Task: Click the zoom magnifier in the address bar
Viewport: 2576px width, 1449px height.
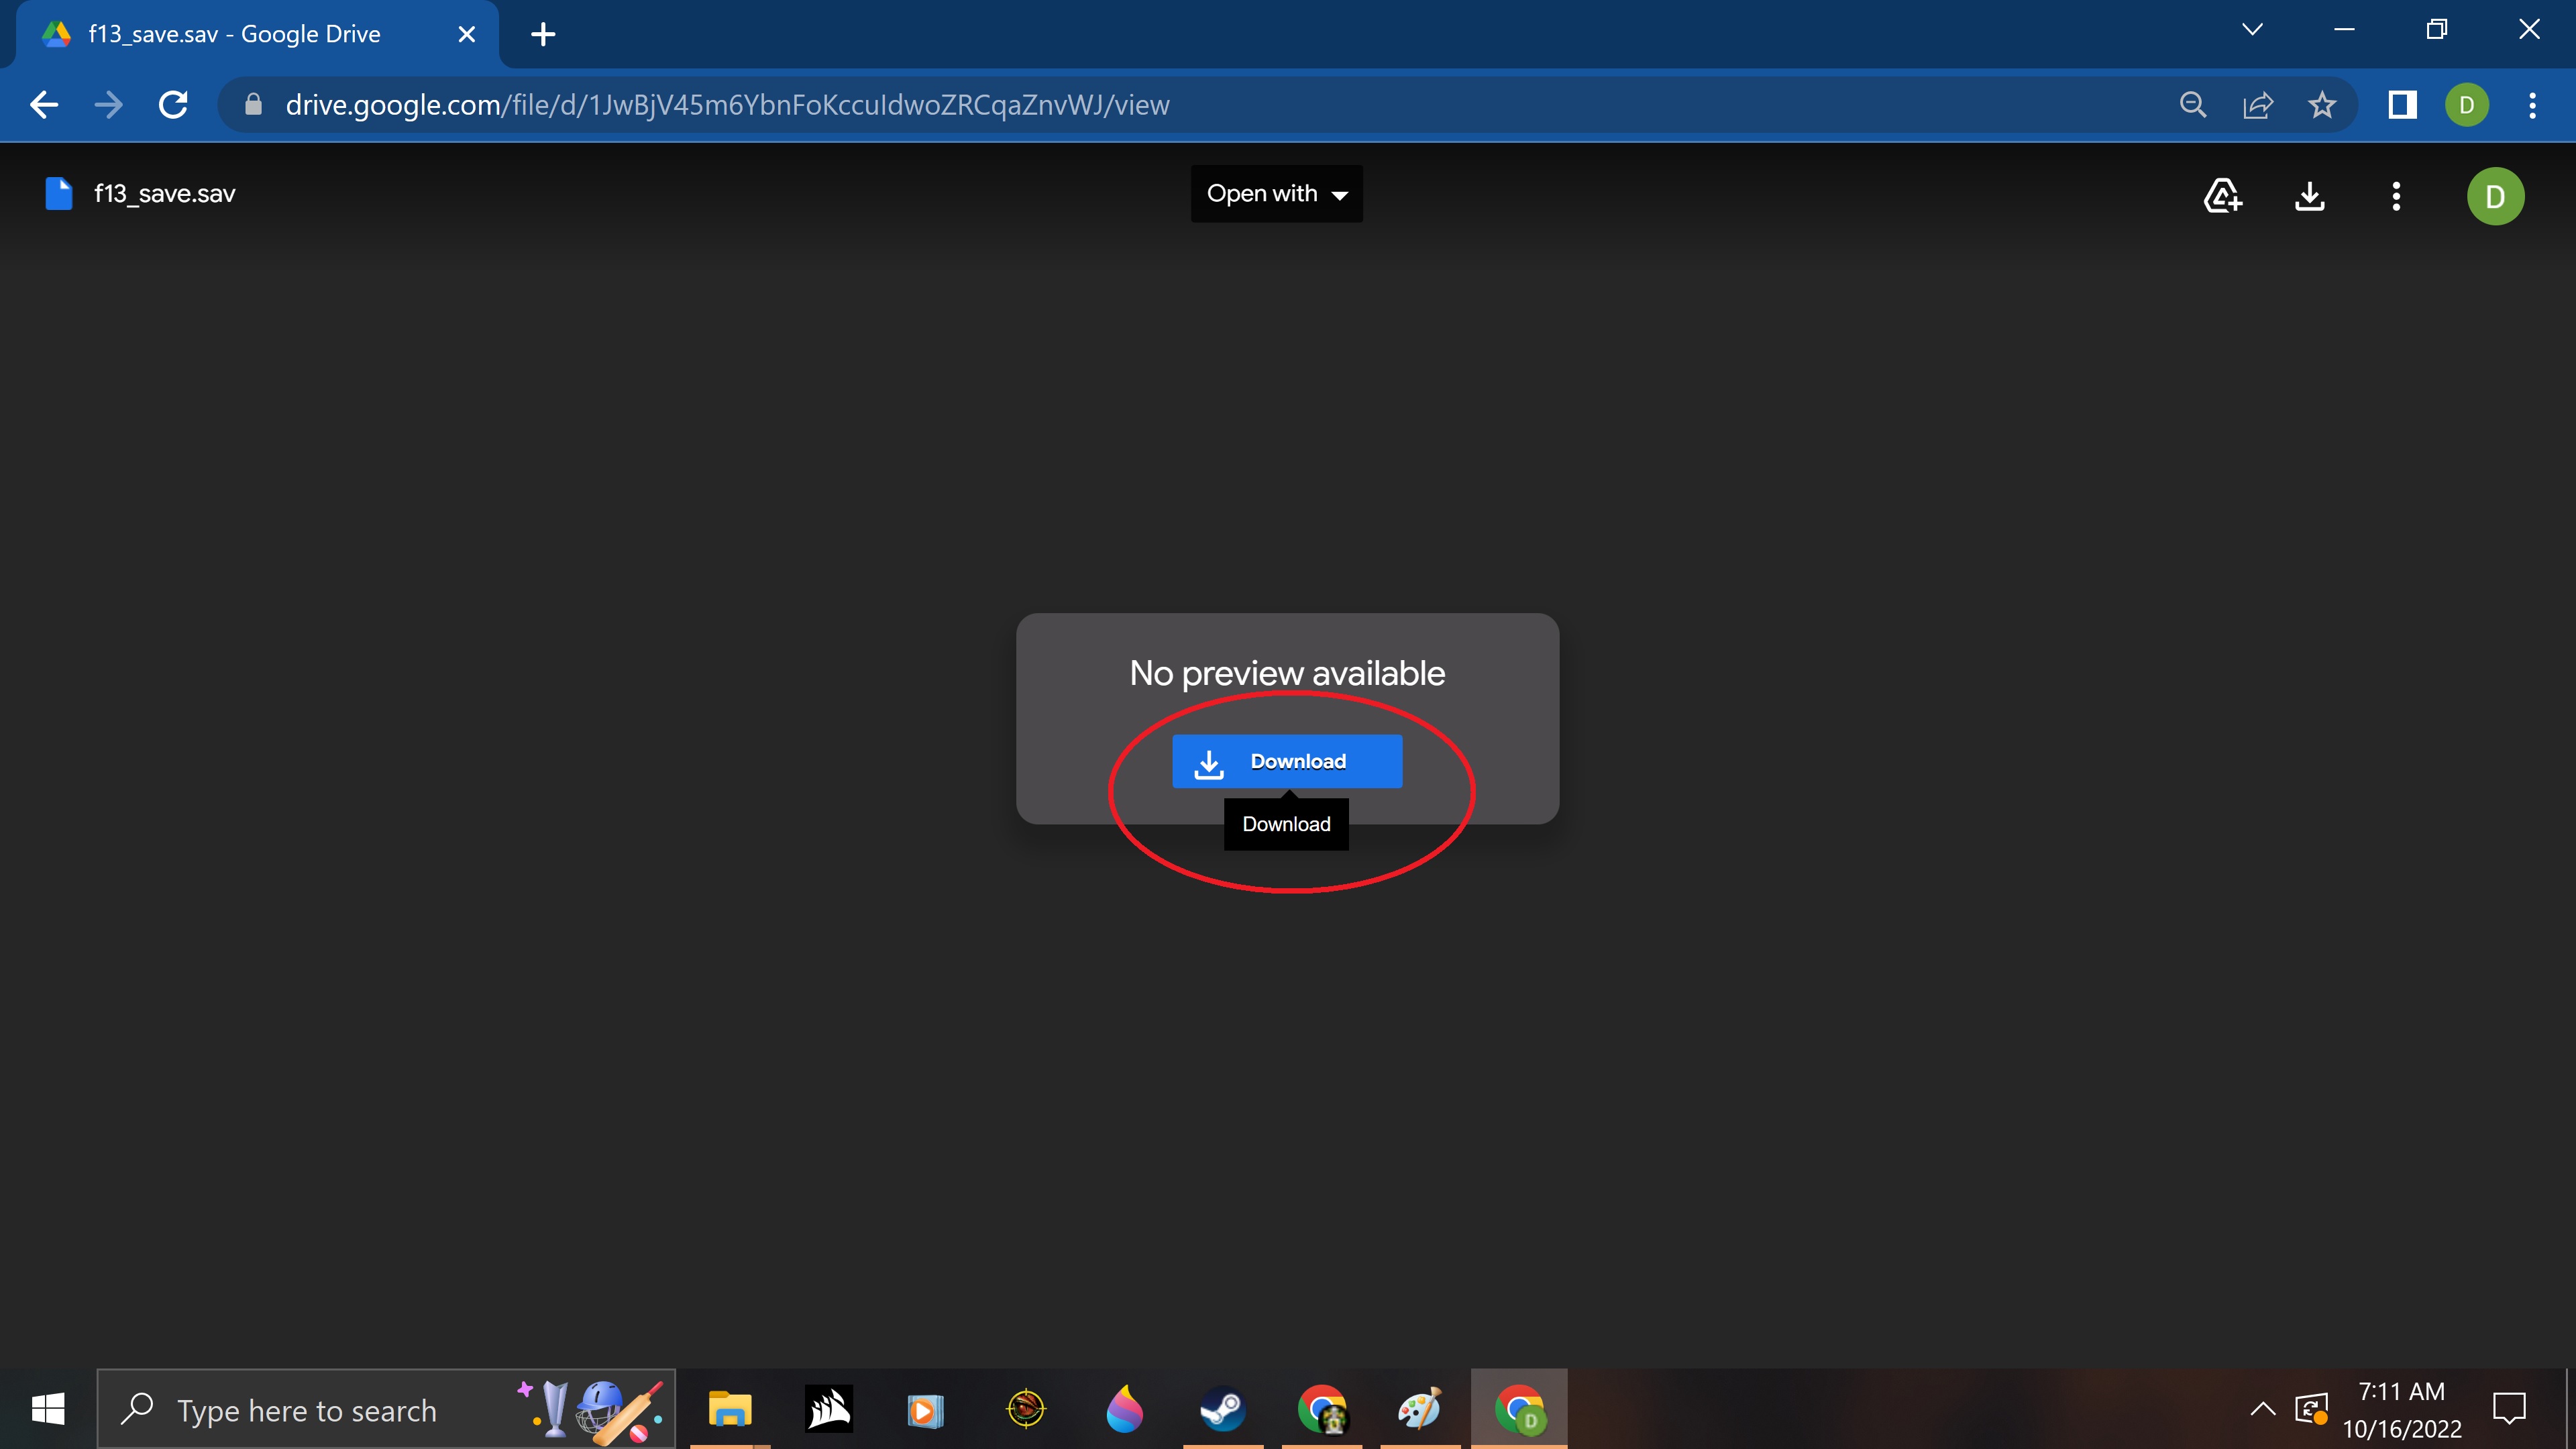Action: pyautogui.click(x=2193, y=105)
